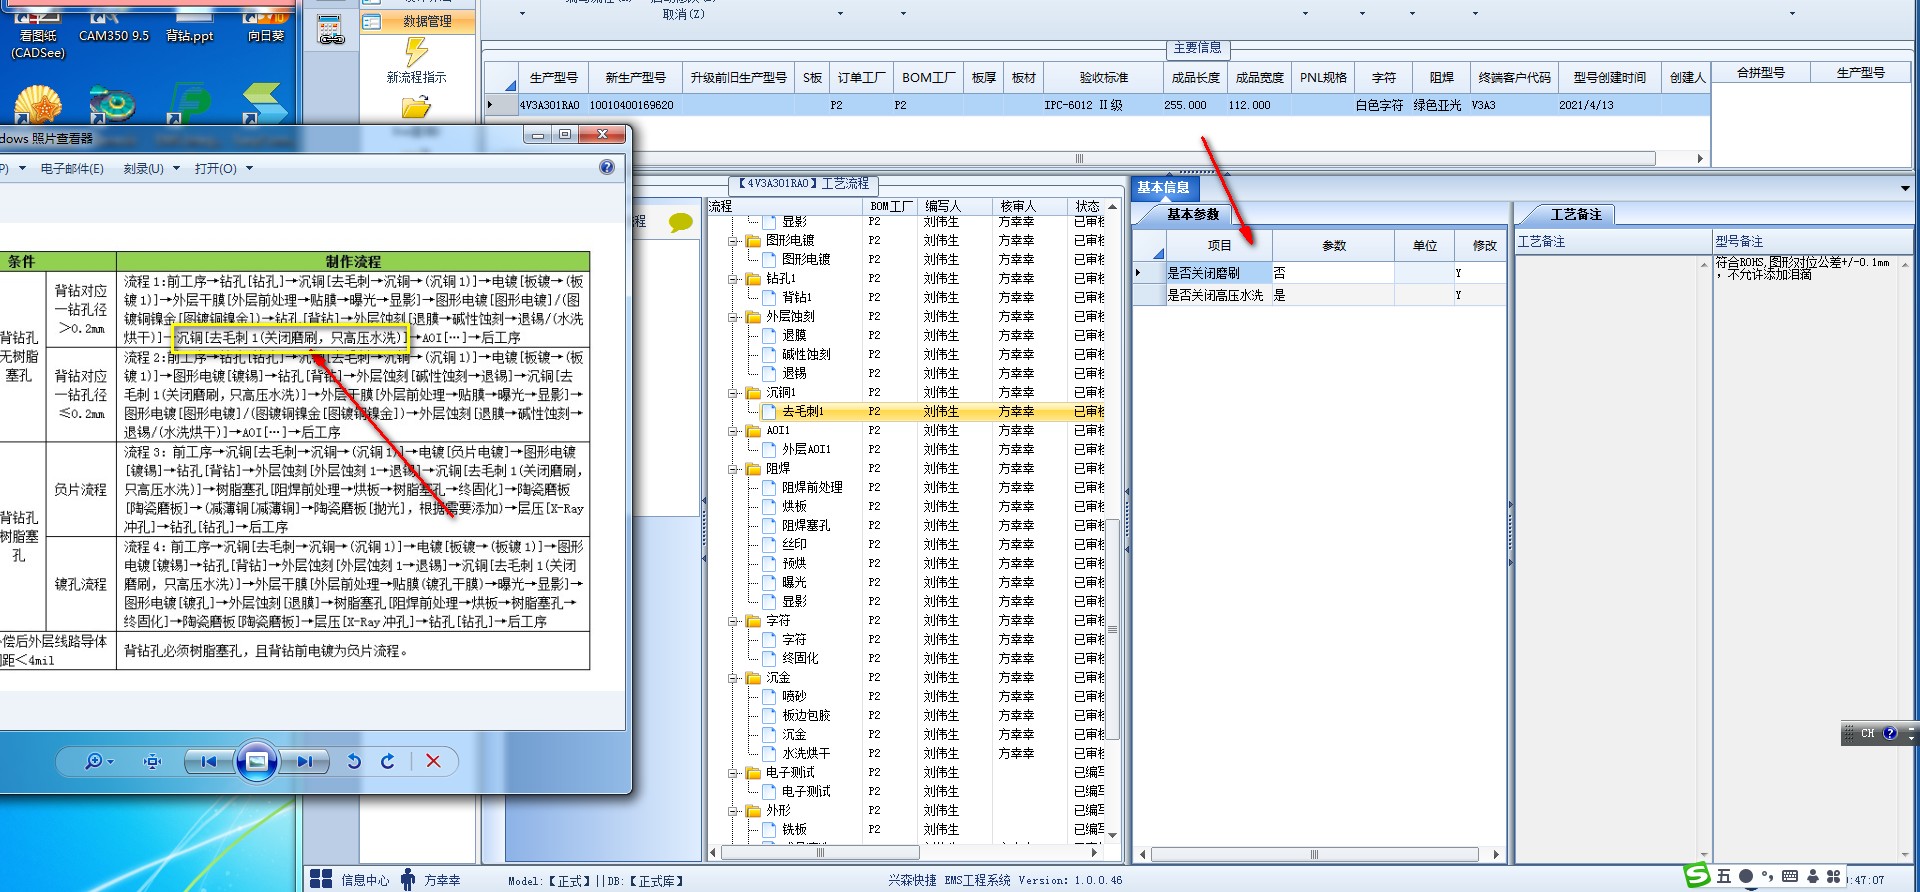Open the IME toolbox four-leaf icon
Screen dimensions: 1920x892
point(1833,877)
